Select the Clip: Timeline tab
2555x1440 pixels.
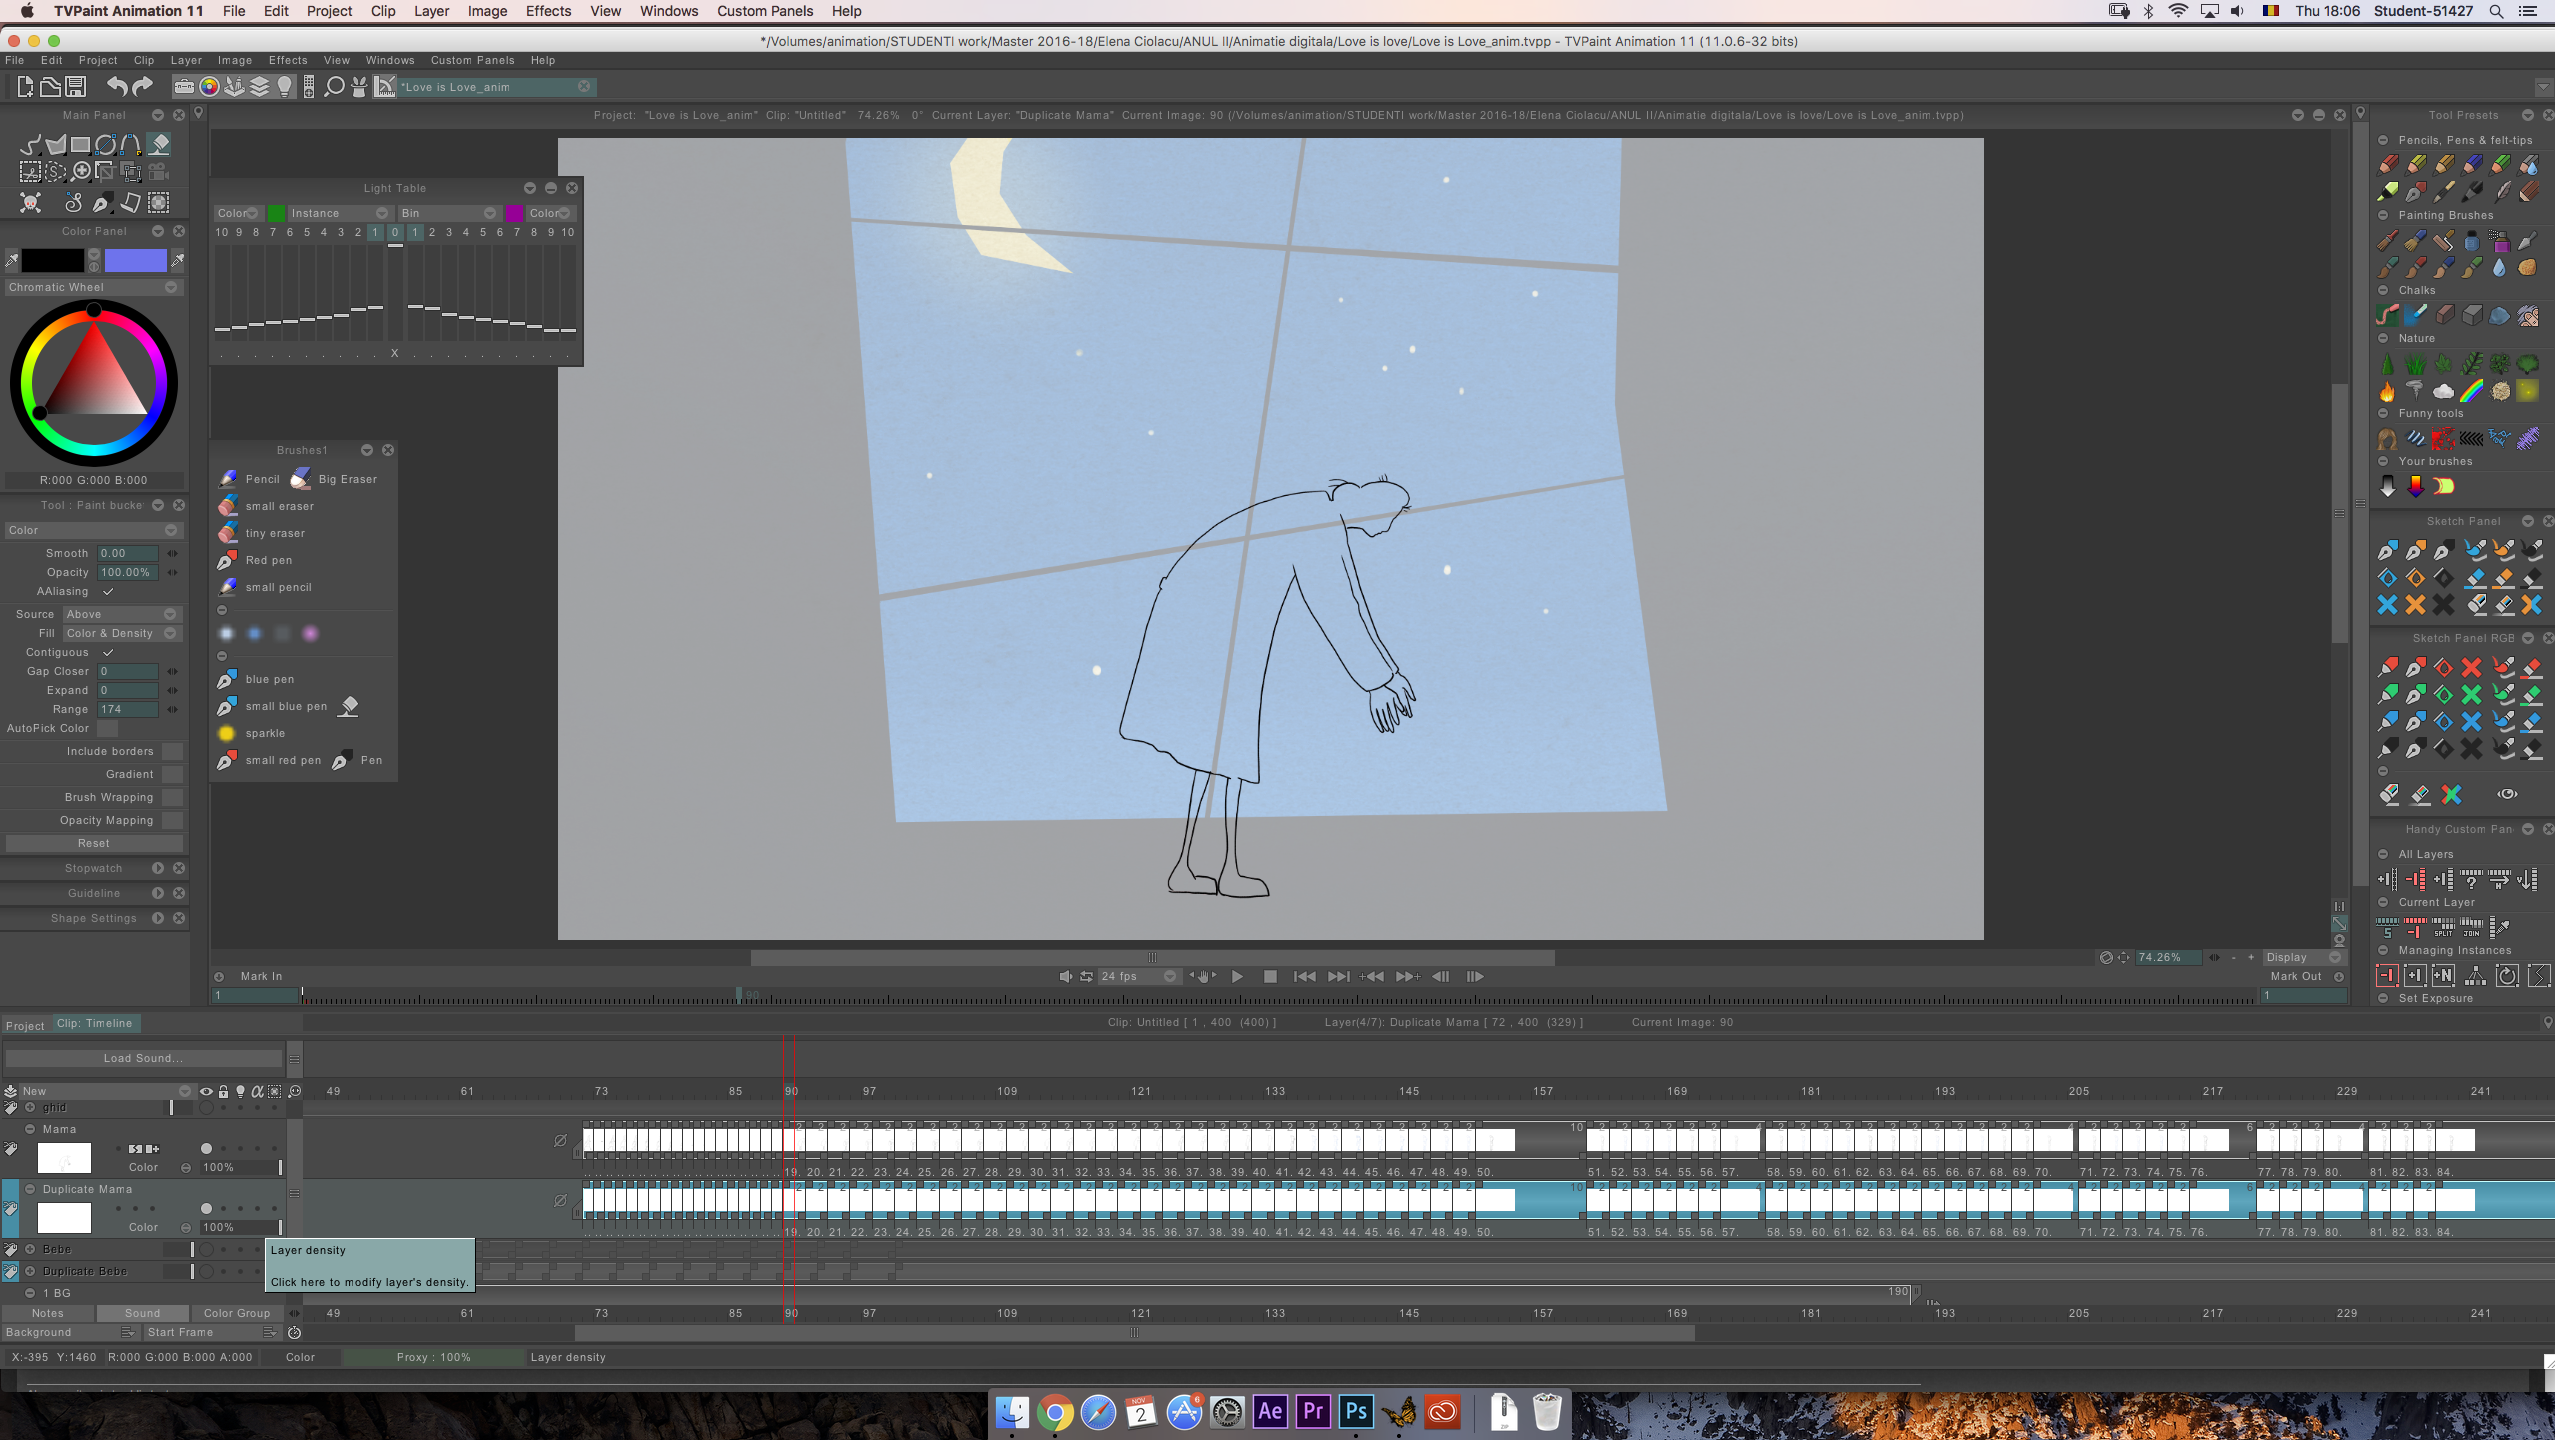point(95,1024)
